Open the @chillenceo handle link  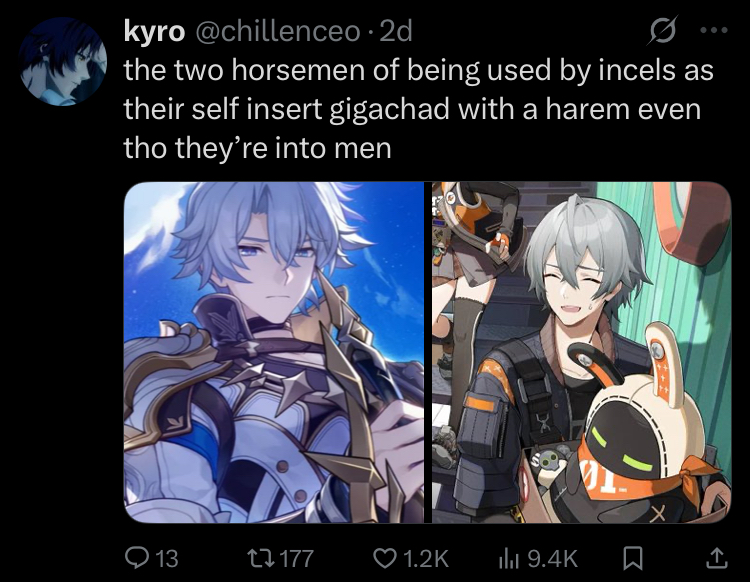coord(276,32)
